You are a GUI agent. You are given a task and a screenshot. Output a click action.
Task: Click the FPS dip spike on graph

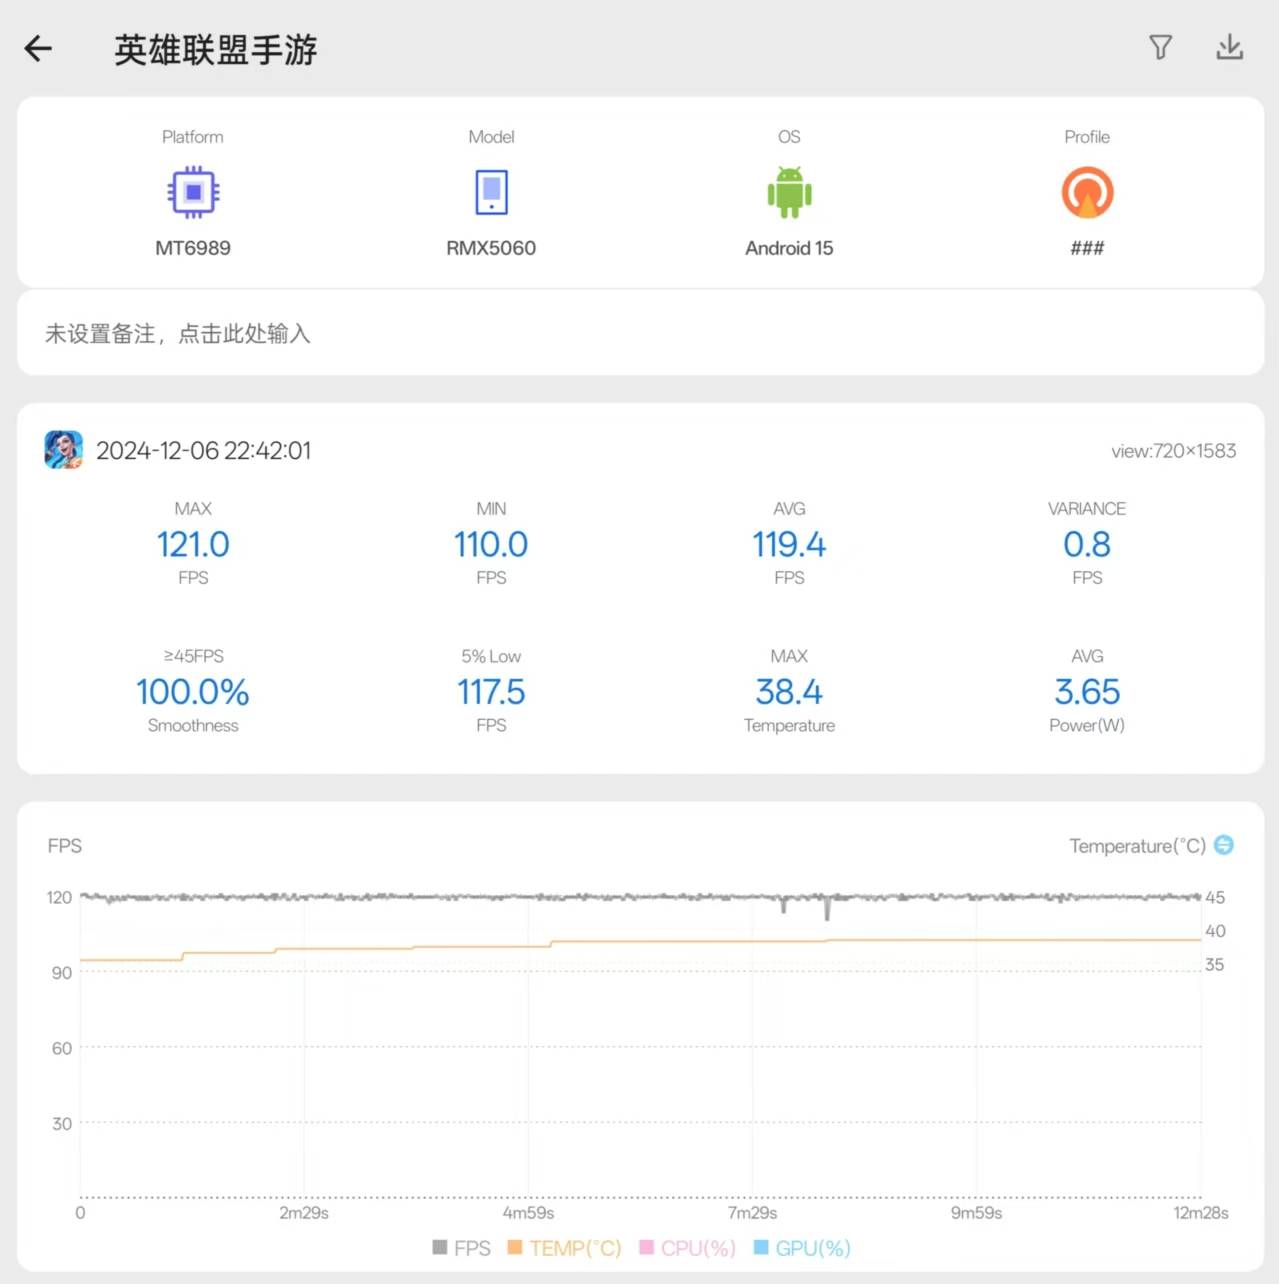coord(827,909)
